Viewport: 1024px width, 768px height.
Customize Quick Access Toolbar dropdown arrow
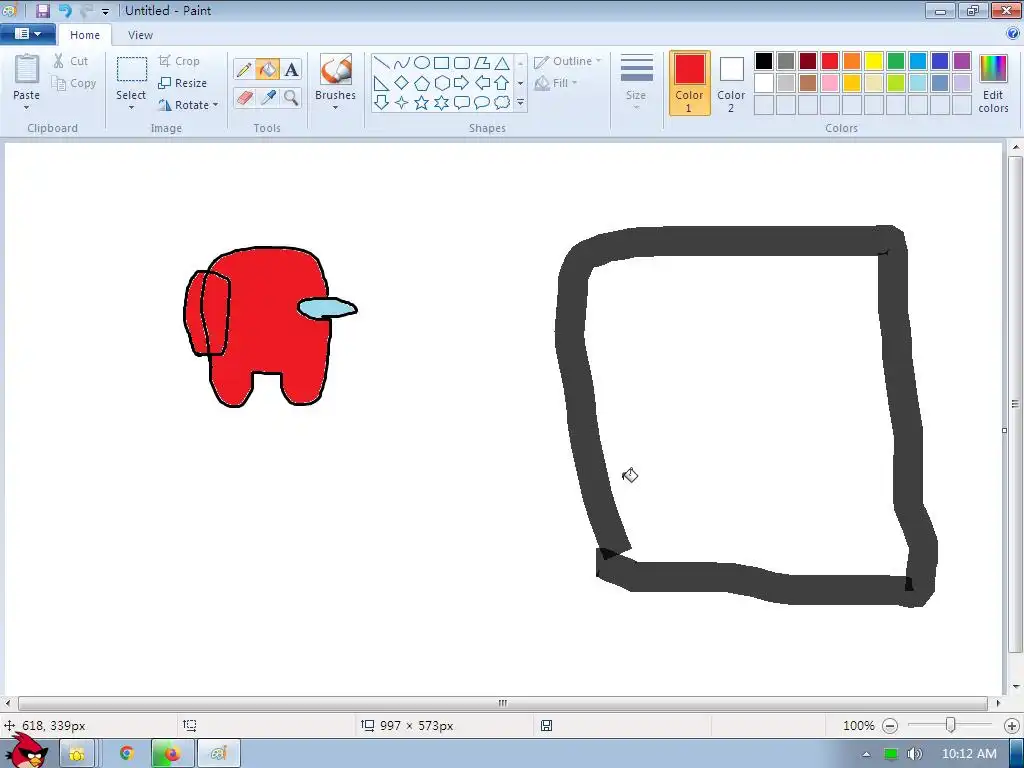[105, 11]
